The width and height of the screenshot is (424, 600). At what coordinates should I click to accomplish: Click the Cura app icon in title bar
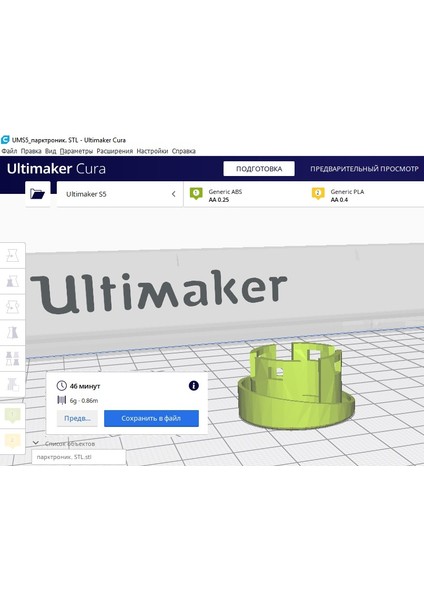(5, 140)
